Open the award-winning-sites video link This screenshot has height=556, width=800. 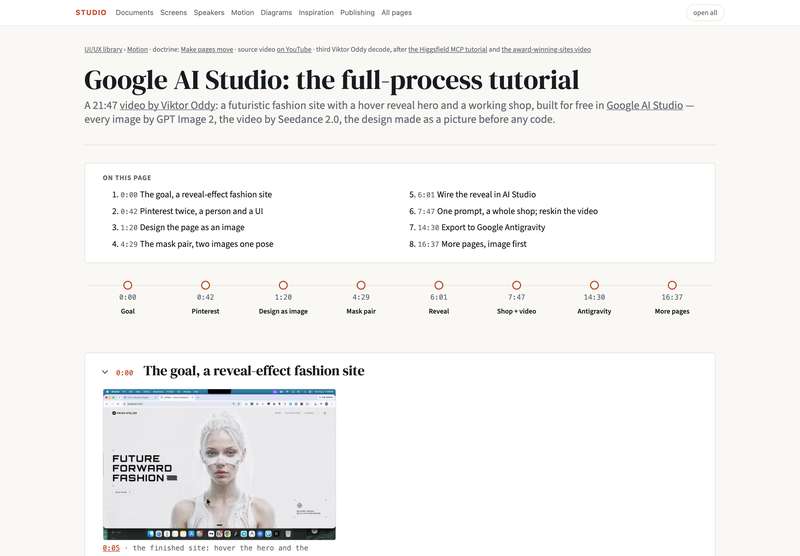546,49
